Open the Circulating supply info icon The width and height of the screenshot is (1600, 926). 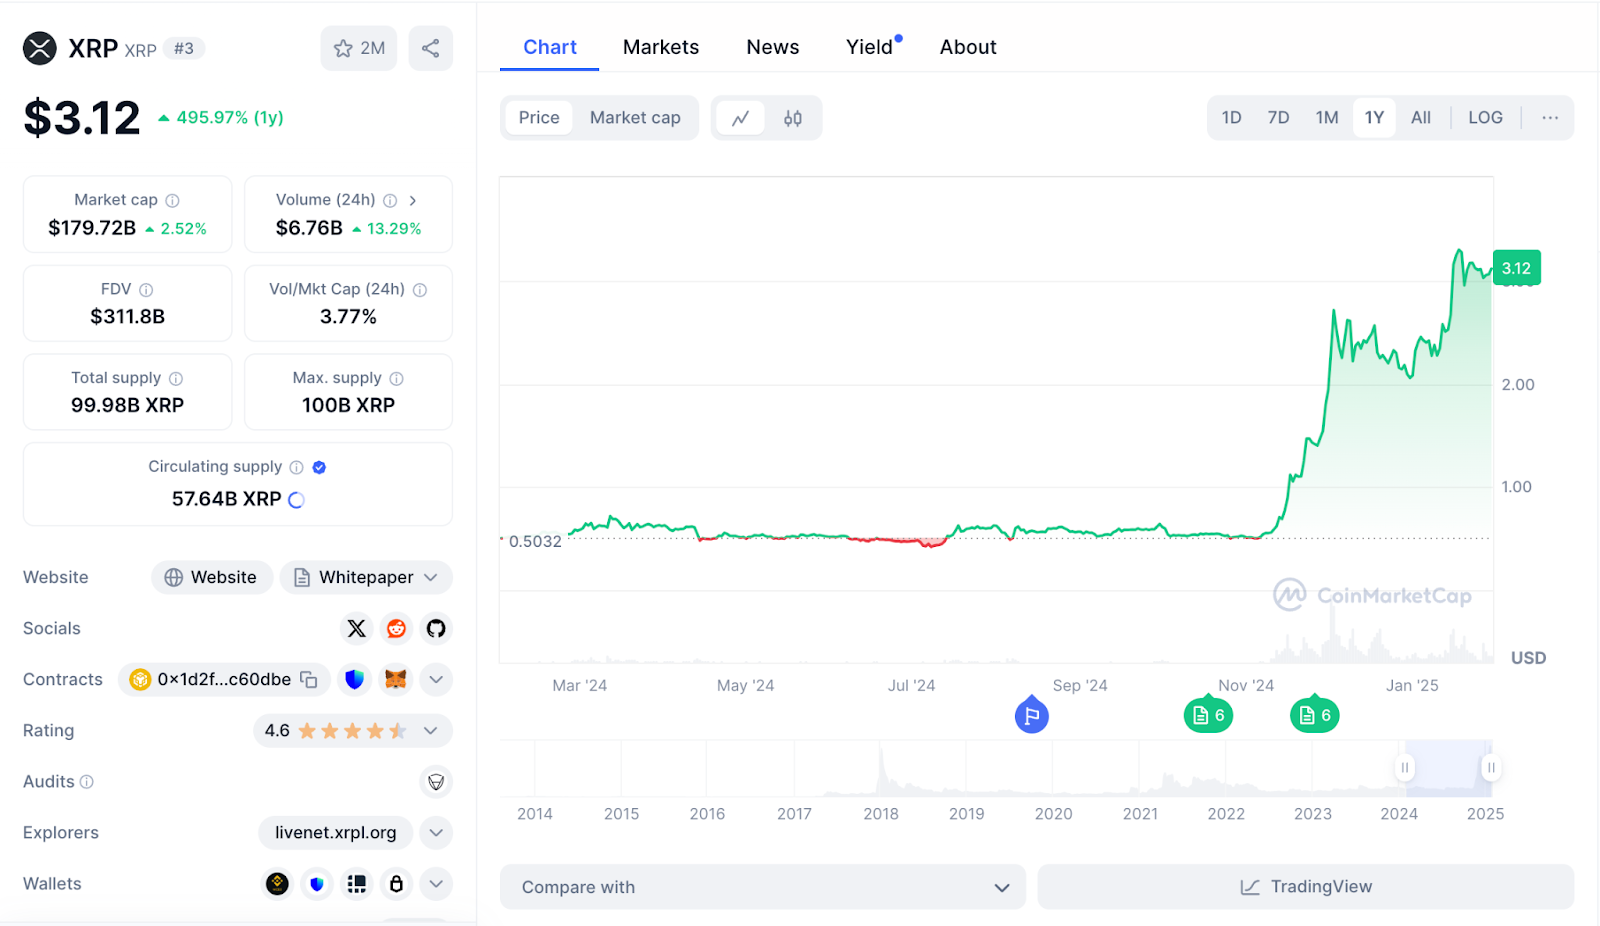pos(296,467)
